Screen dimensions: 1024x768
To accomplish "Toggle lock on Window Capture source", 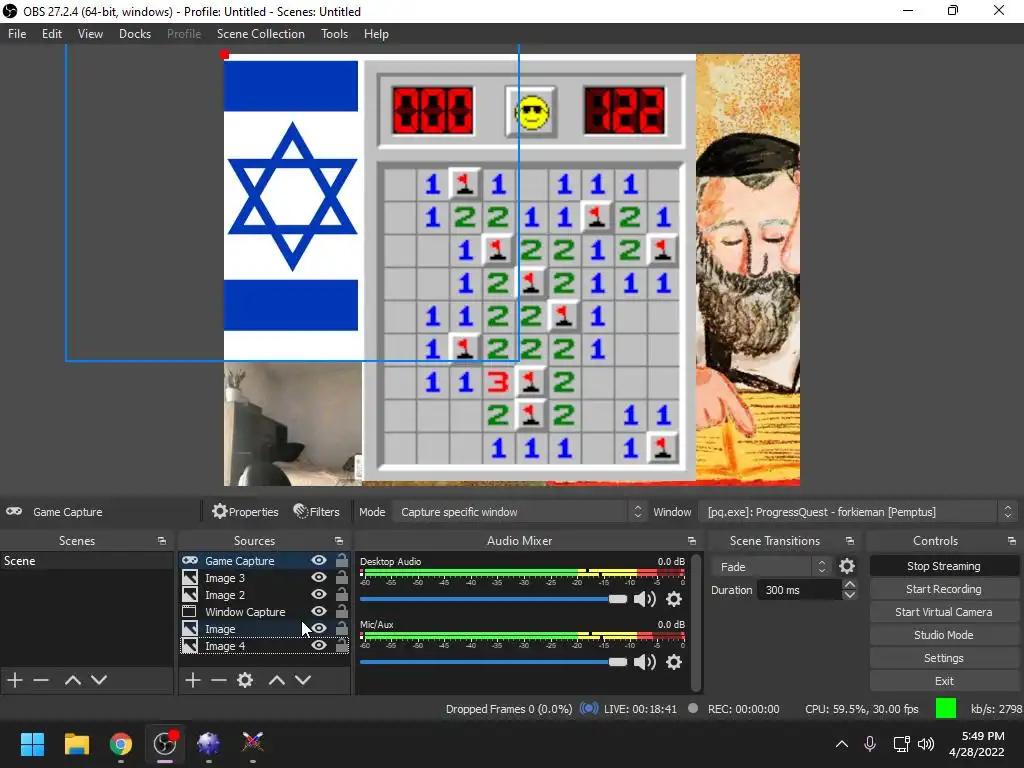I will click(342, 611).
